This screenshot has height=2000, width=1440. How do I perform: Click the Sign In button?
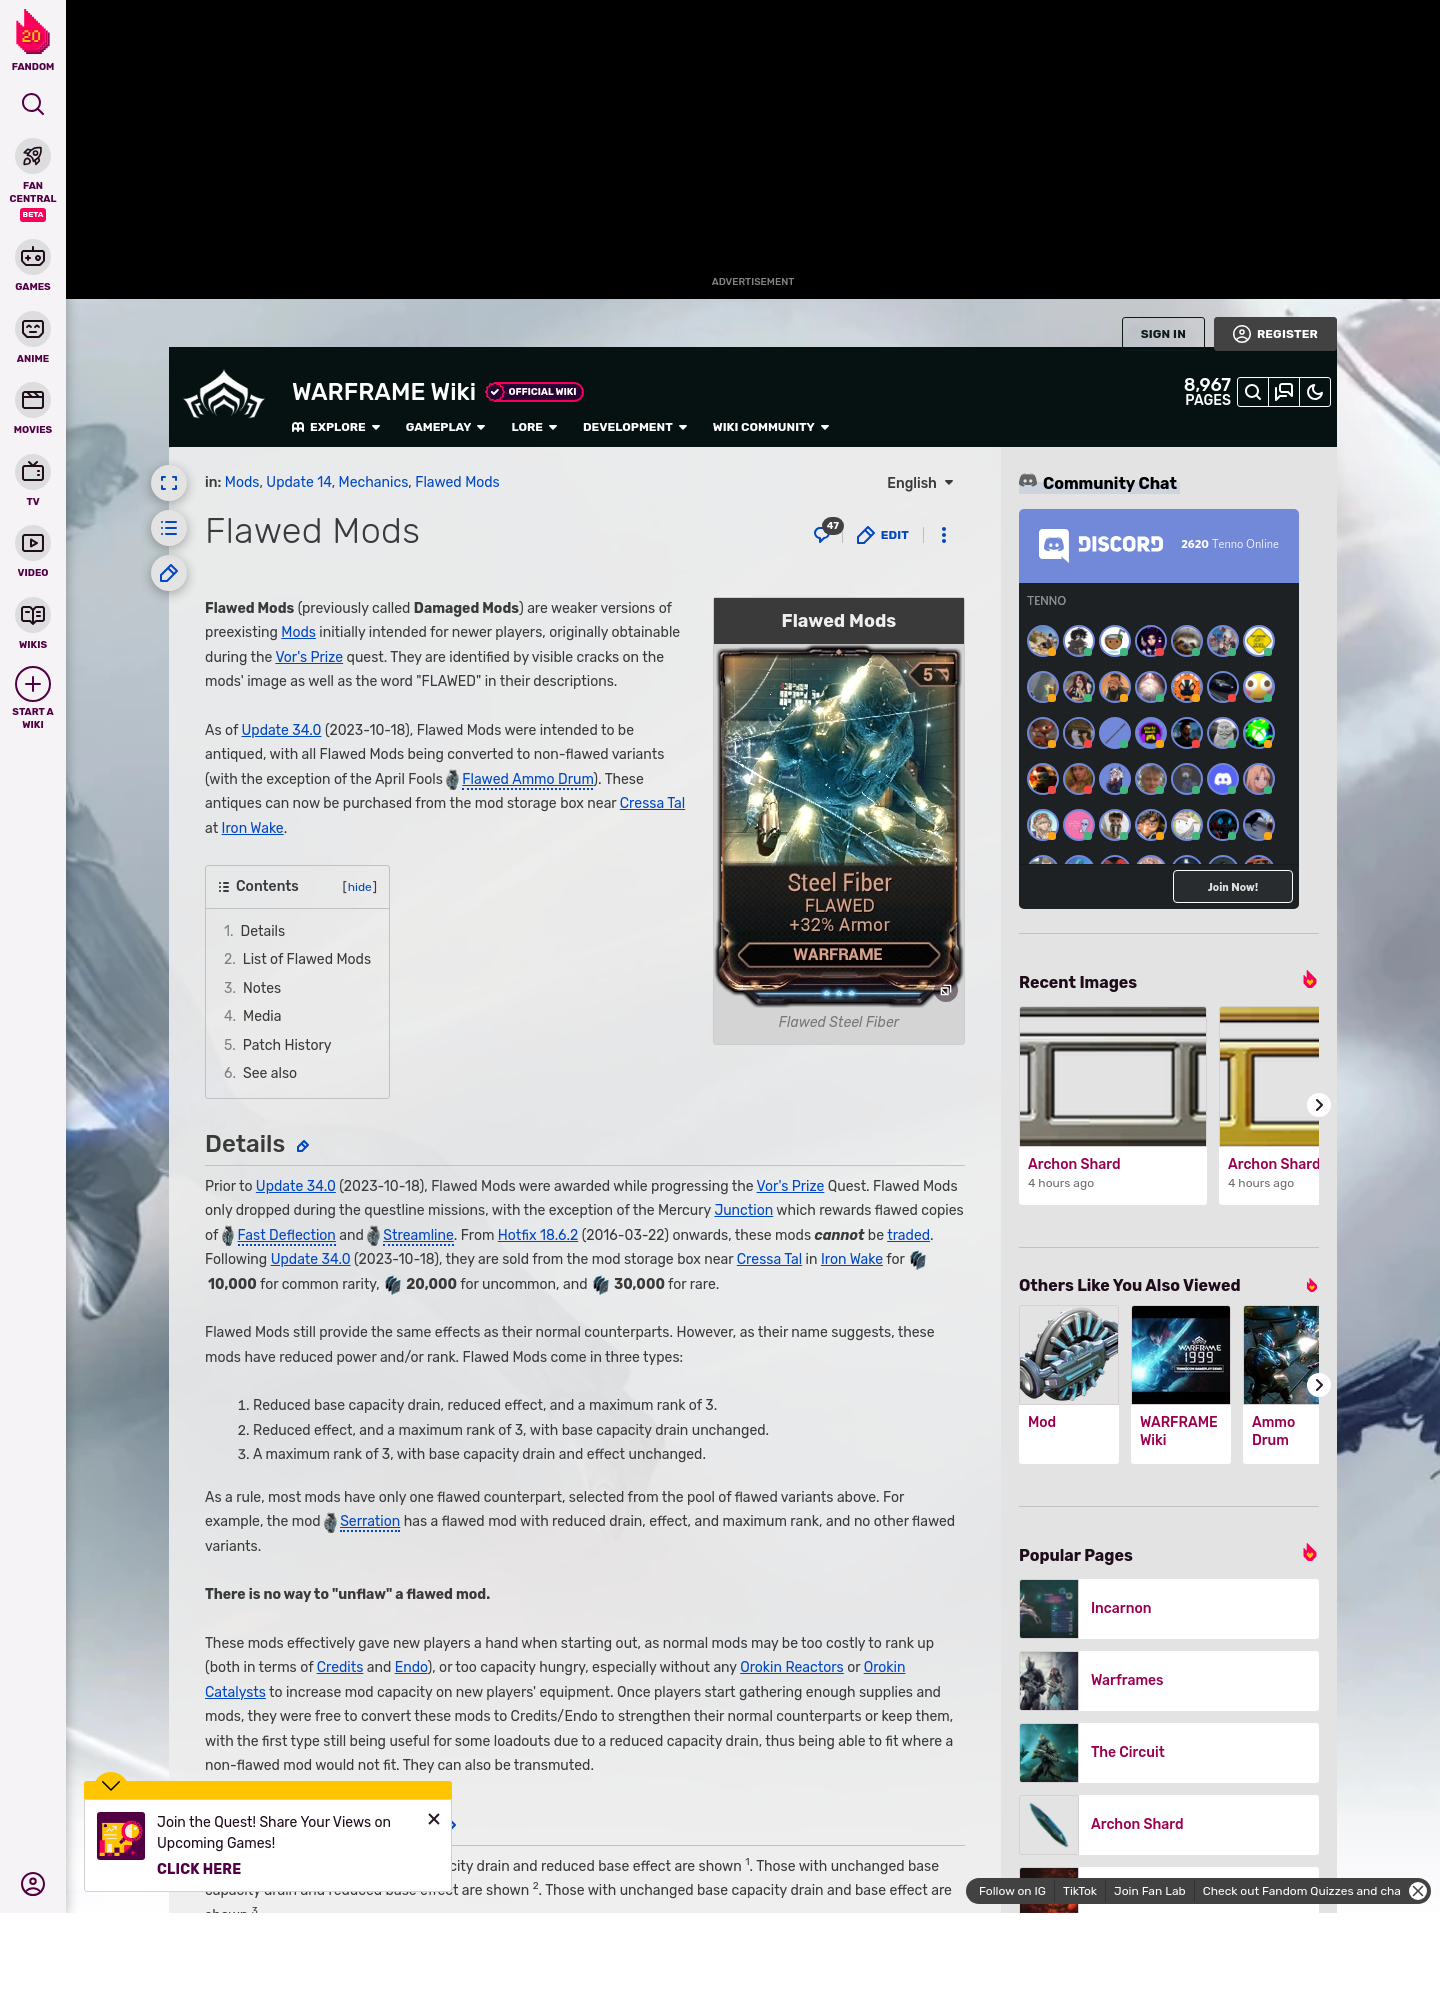click(x=1163, y=334)
